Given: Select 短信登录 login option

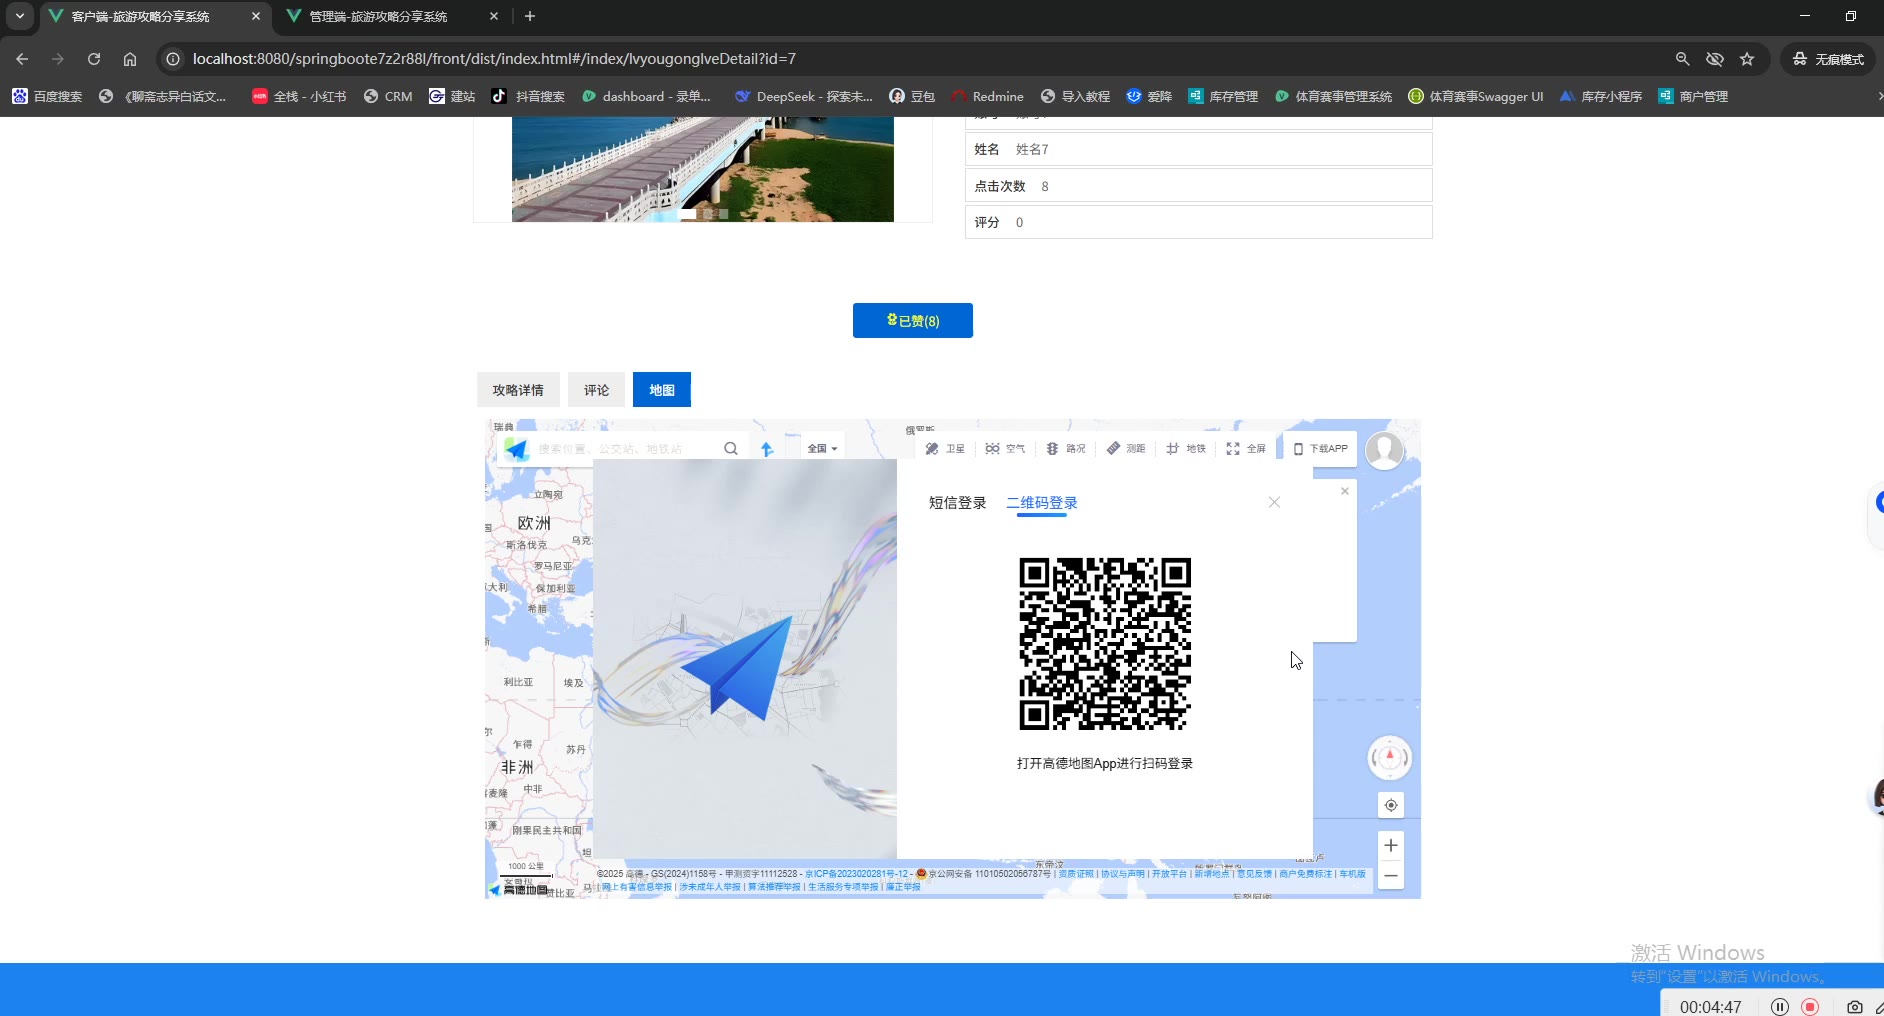Looking at the screenshot, I should click(x=957, y=503).
